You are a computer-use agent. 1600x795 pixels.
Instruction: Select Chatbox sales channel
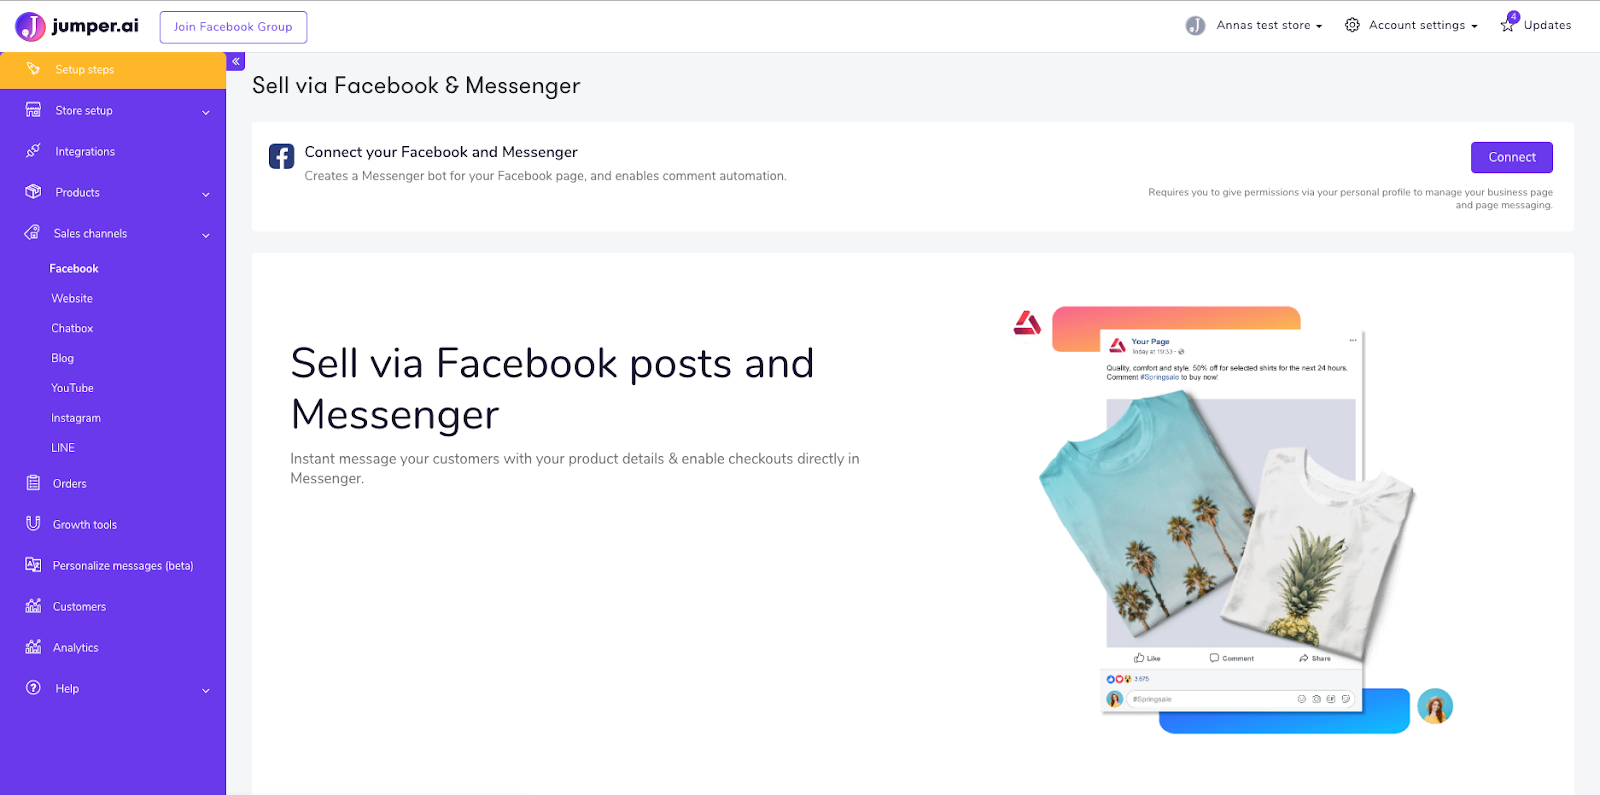tap(72, 328)
